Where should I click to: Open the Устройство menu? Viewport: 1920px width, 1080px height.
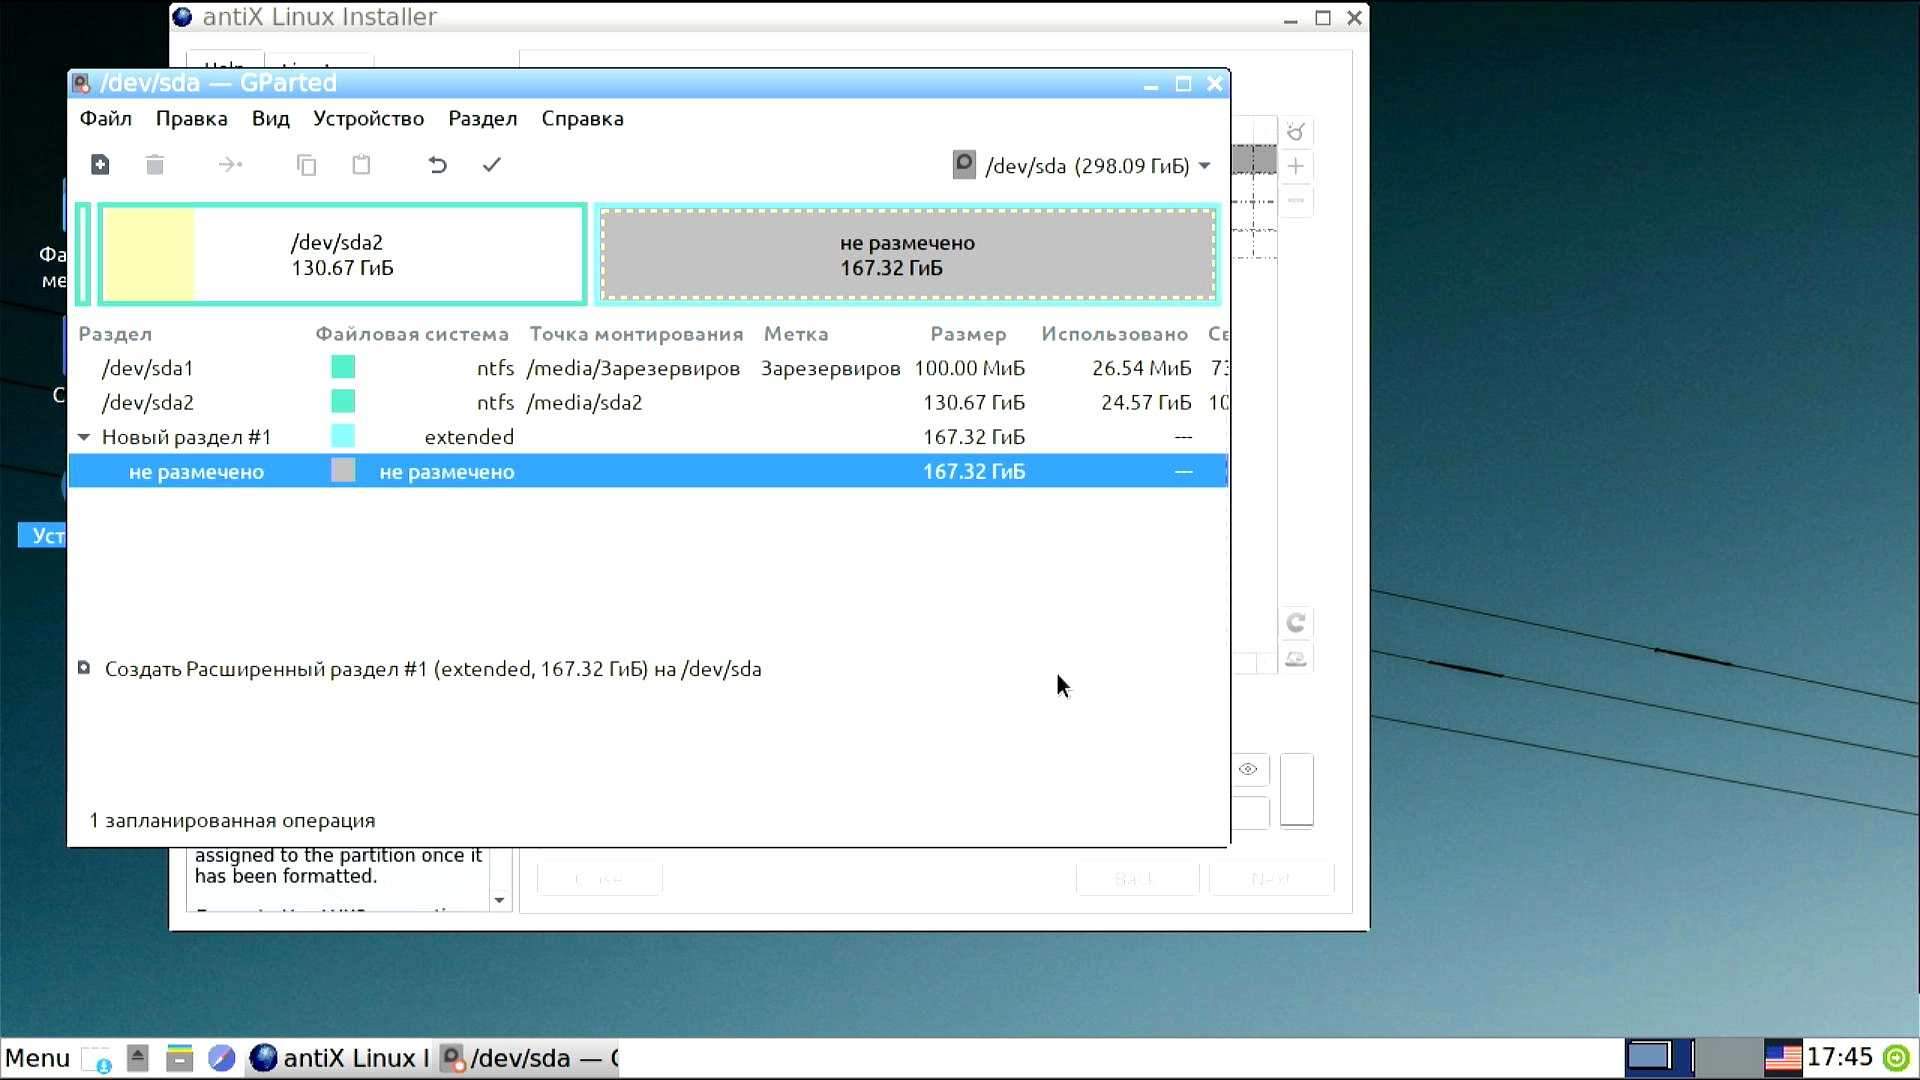368,118
